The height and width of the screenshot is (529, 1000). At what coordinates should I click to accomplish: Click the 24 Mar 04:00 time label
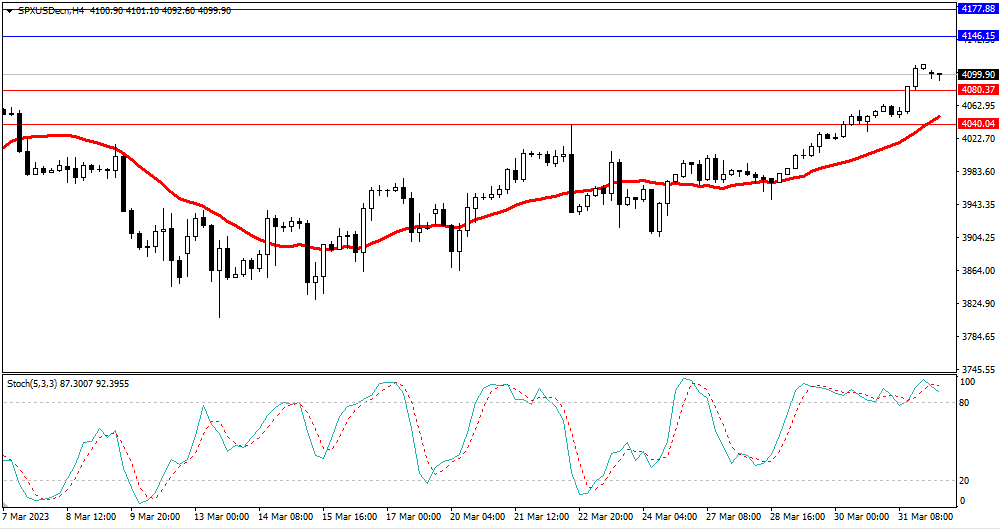(x=669, y=516)
